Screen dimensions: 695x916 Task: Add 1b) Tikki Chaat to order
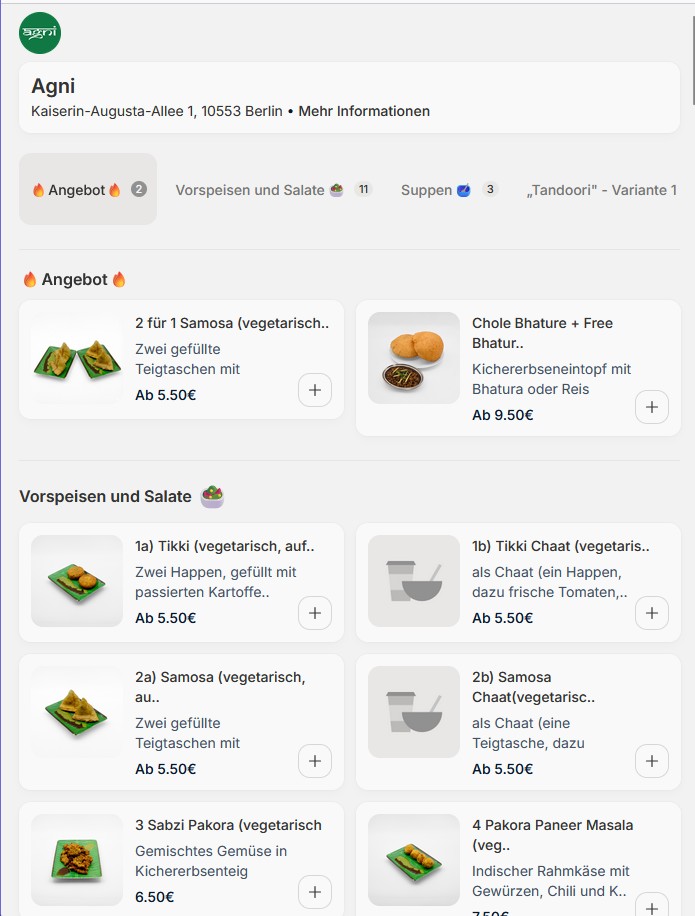652,613
